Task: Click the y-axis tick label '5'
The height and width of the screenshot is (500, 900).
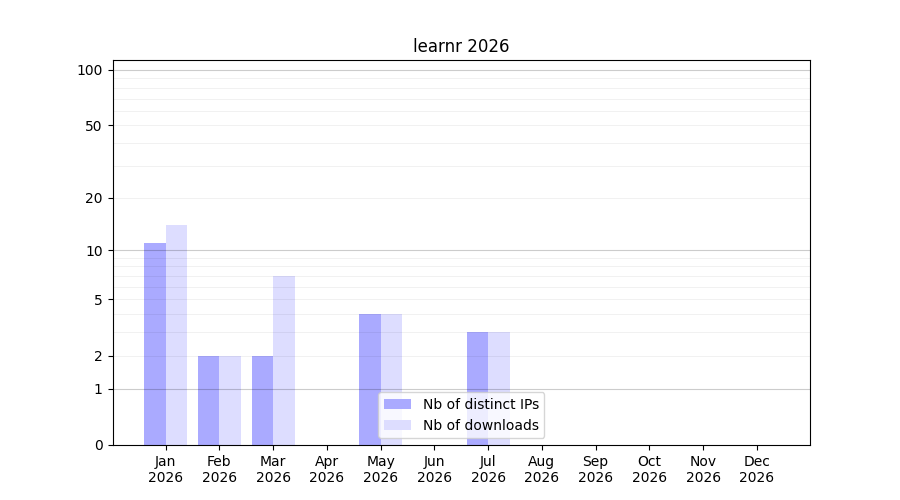Action: point(99,300)
